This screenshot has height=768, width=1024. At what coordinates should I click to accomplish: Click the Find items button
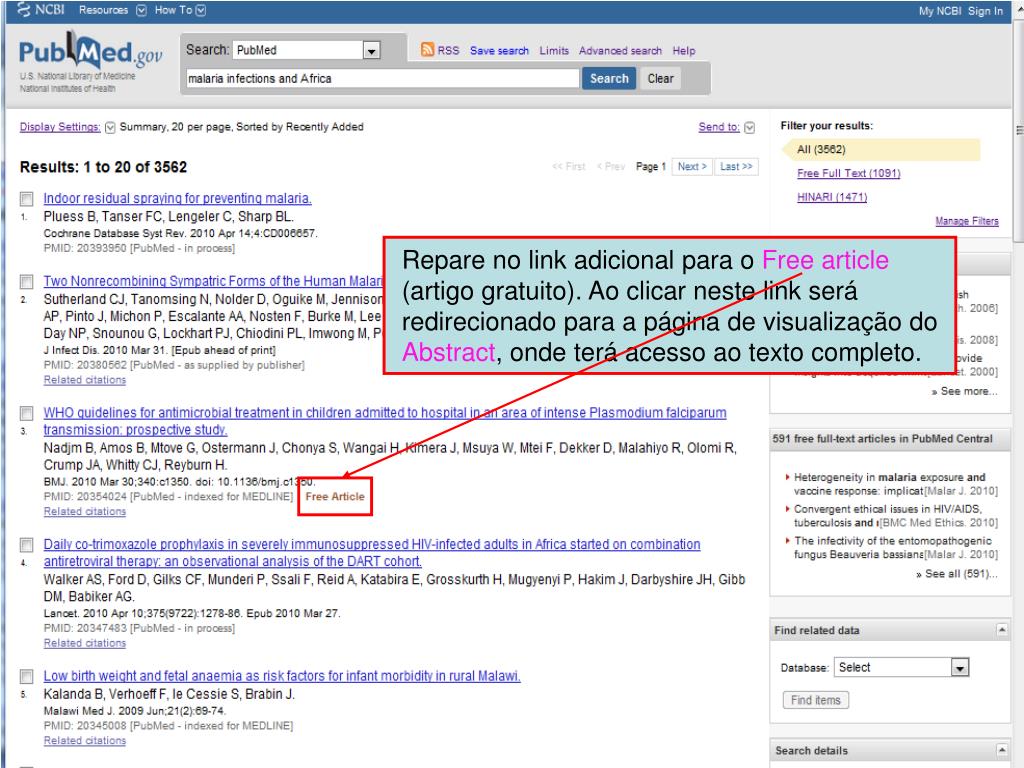816,700
